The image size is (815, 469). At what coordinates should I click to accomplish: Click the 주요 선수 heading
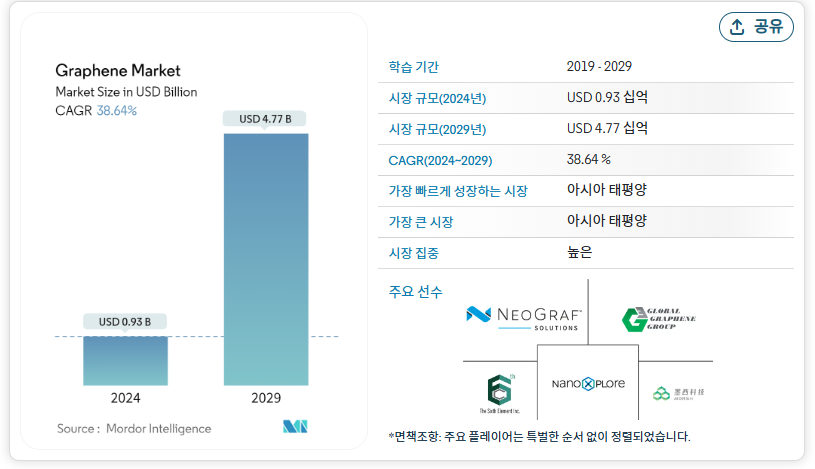pos(415,292)
